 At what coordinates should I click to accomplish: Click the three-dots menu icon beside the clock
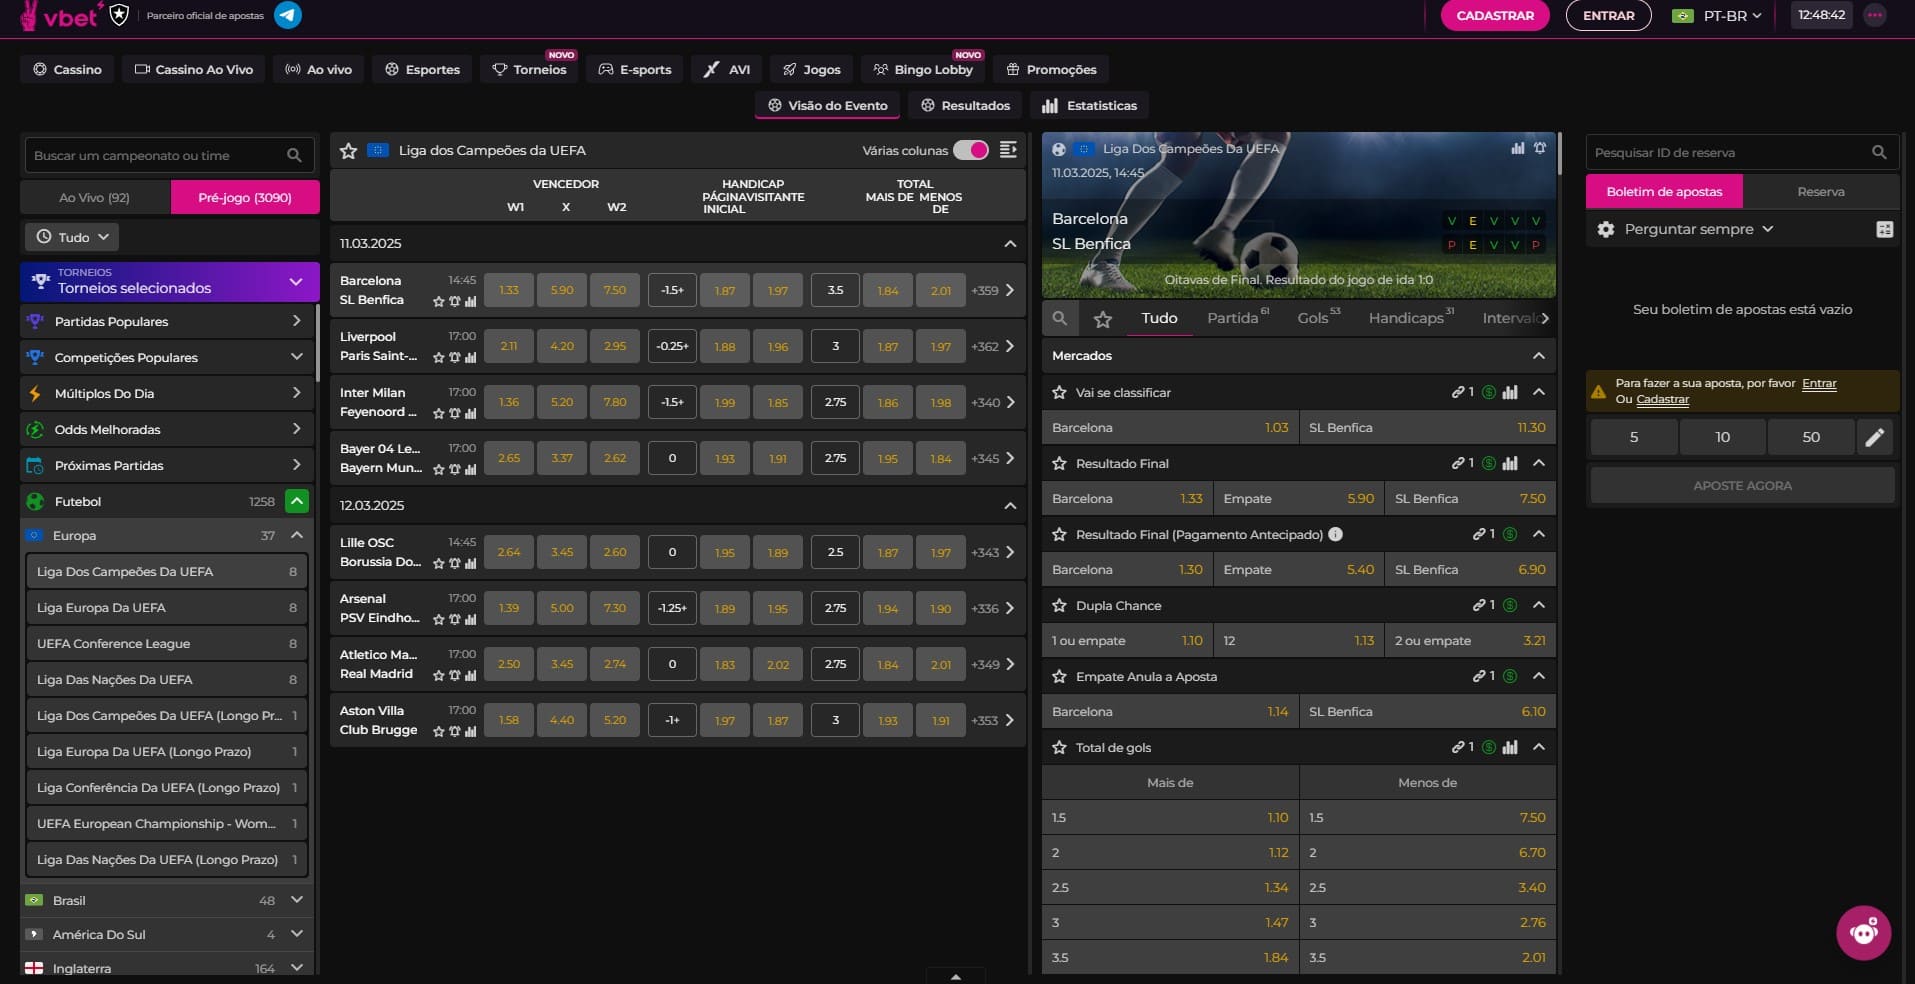1875,15
